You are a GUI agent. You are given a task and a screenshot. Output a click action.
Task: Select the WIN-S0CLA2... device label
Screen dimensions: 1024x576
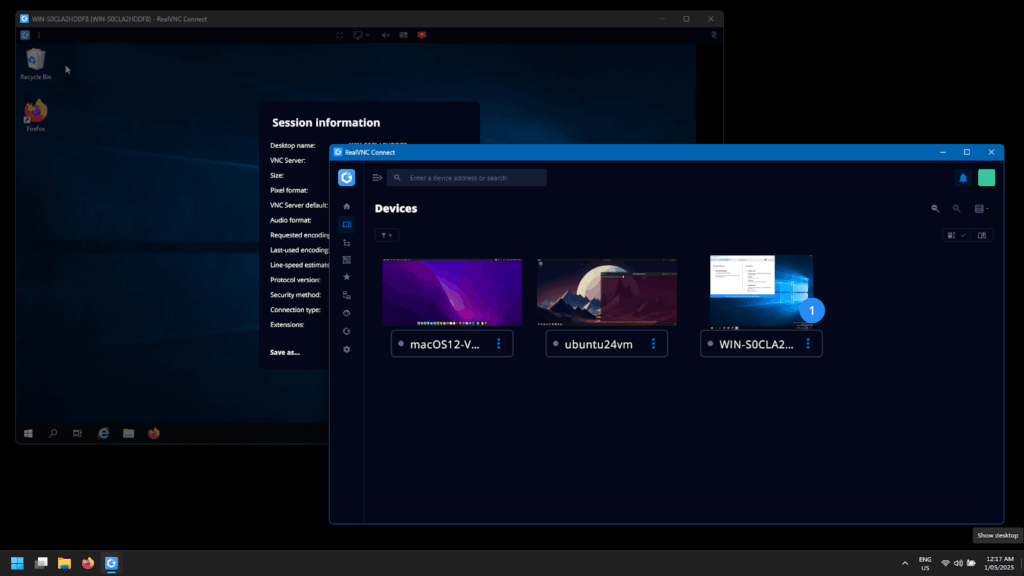pos(756,344)
